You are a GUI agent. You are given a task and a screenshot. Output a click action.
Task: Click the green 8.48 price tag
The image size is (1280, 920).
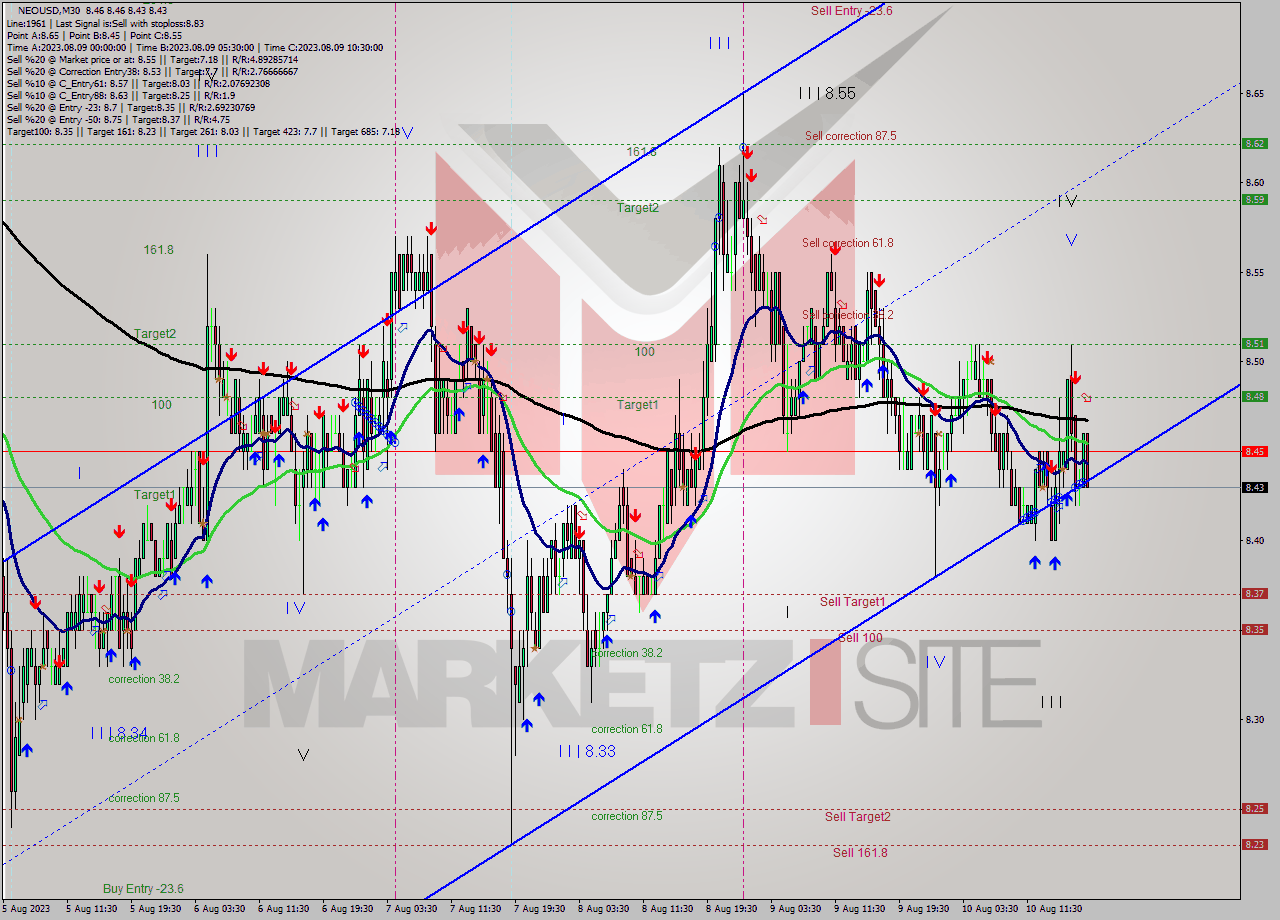pyautogui.click(x=1254, y=397)
